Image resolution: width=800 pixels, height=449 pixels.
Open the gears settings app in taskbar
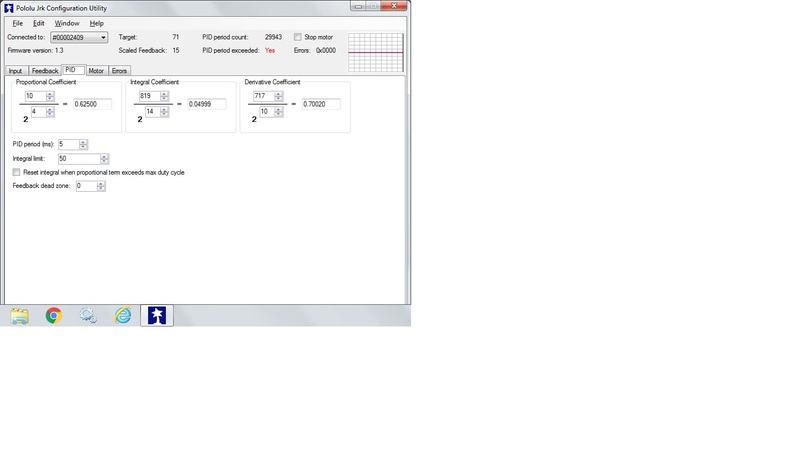click(88, 316)
